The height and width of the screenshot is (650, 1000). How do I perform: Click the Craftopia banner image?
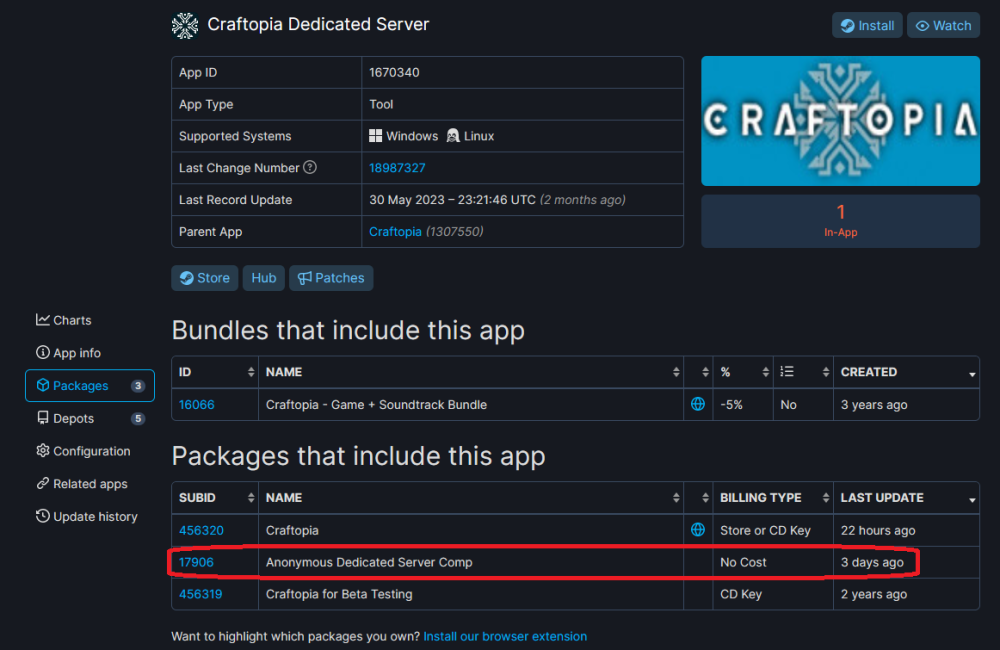click(x=841, y=121)
